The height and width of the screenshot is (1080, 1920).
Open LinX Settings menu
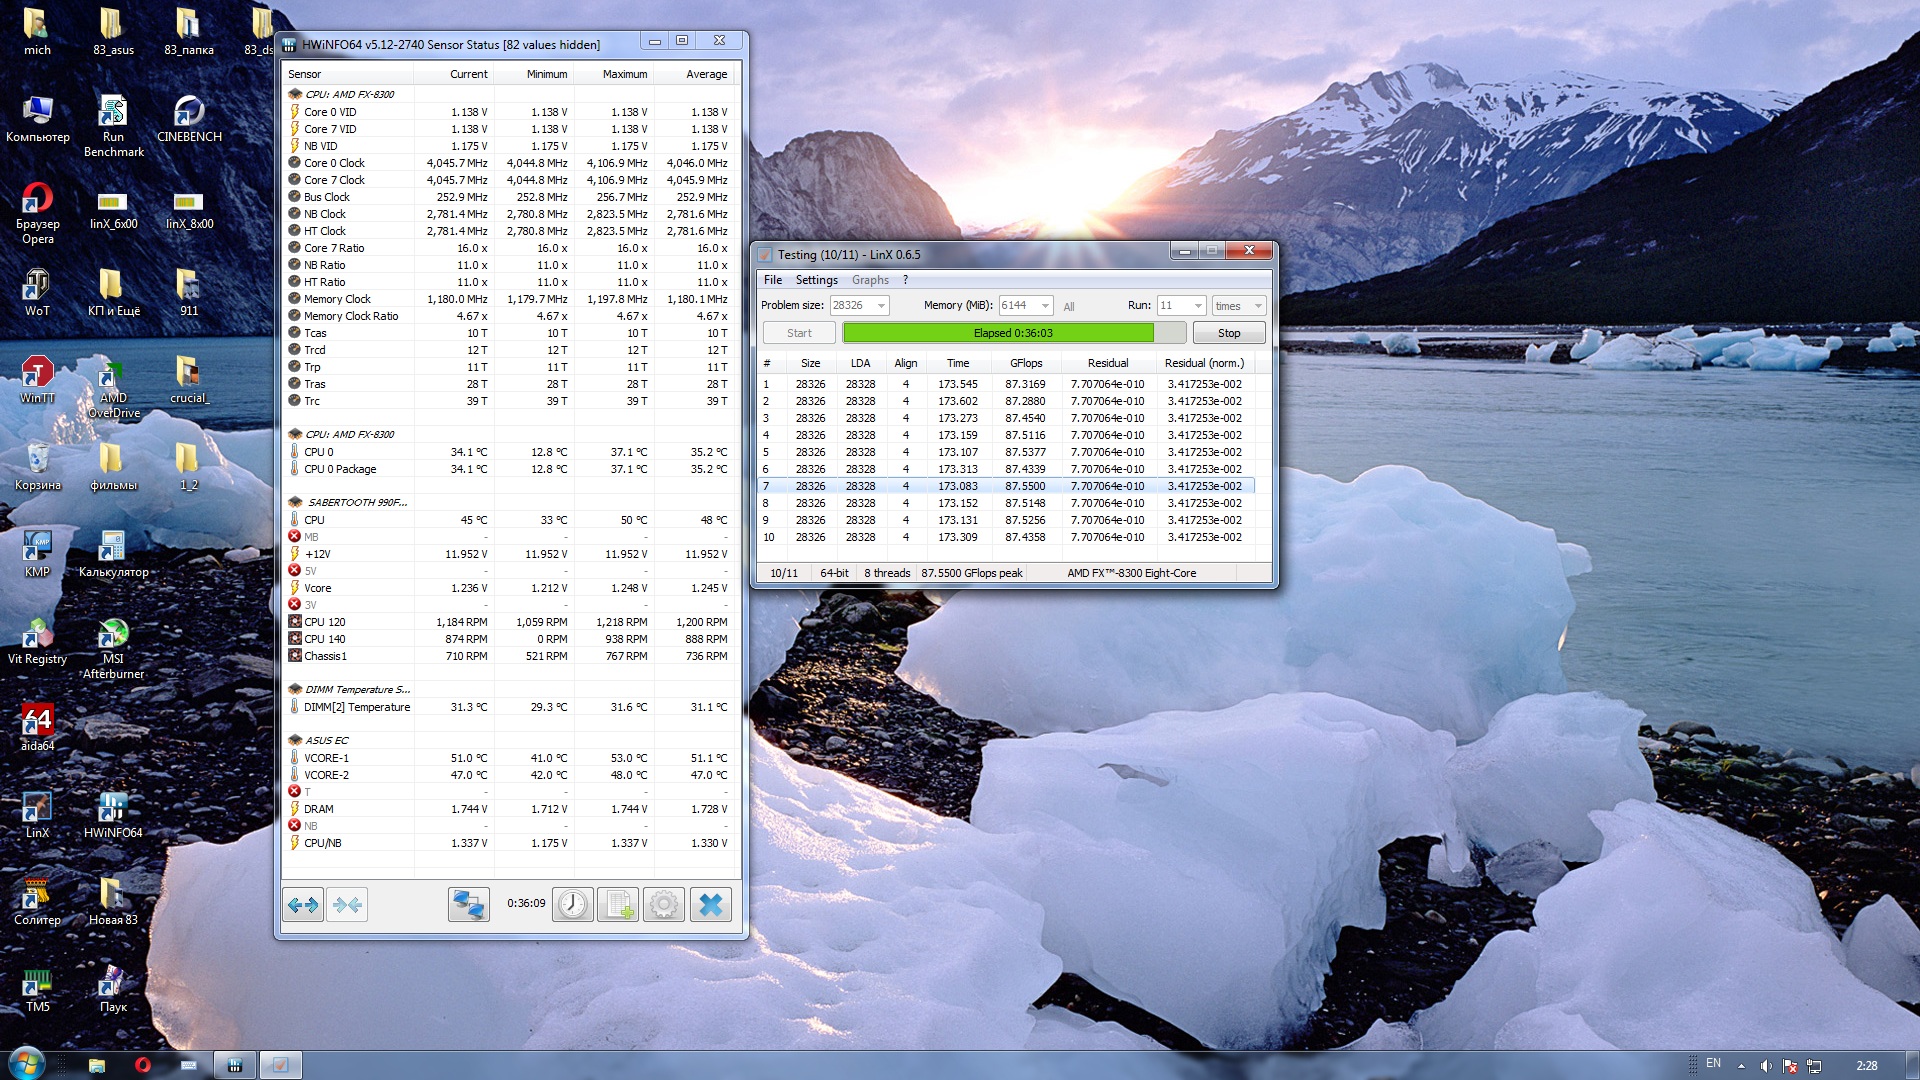[816, 280]
